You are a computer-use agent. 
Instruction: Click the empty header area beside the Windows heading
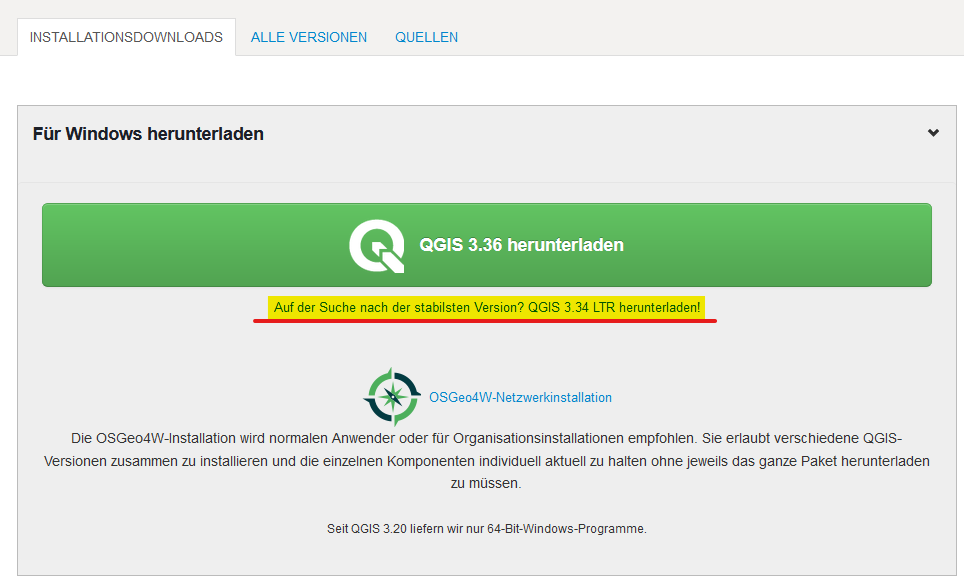pos(600,134)
